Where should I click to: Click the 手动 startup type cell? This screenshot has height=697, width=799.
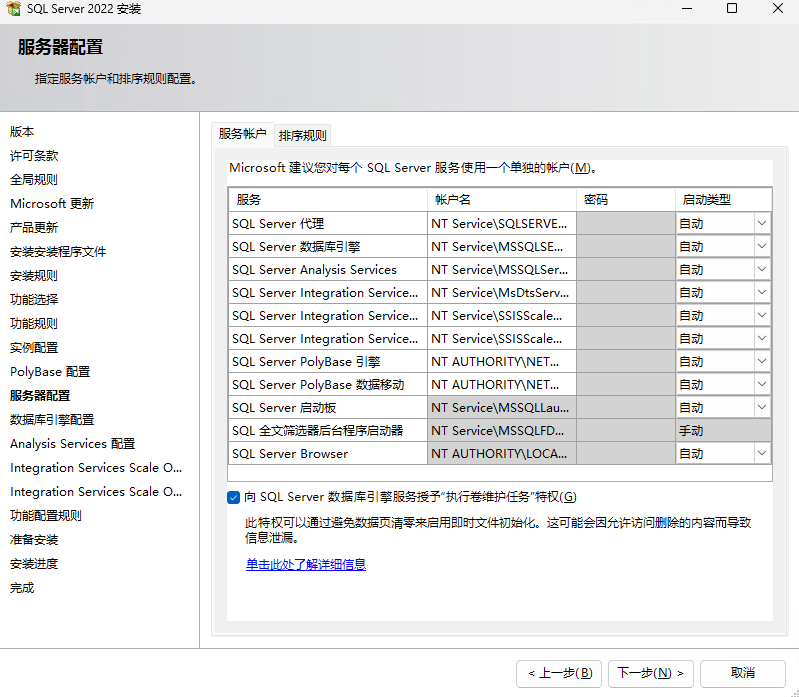tap(724, 431)
